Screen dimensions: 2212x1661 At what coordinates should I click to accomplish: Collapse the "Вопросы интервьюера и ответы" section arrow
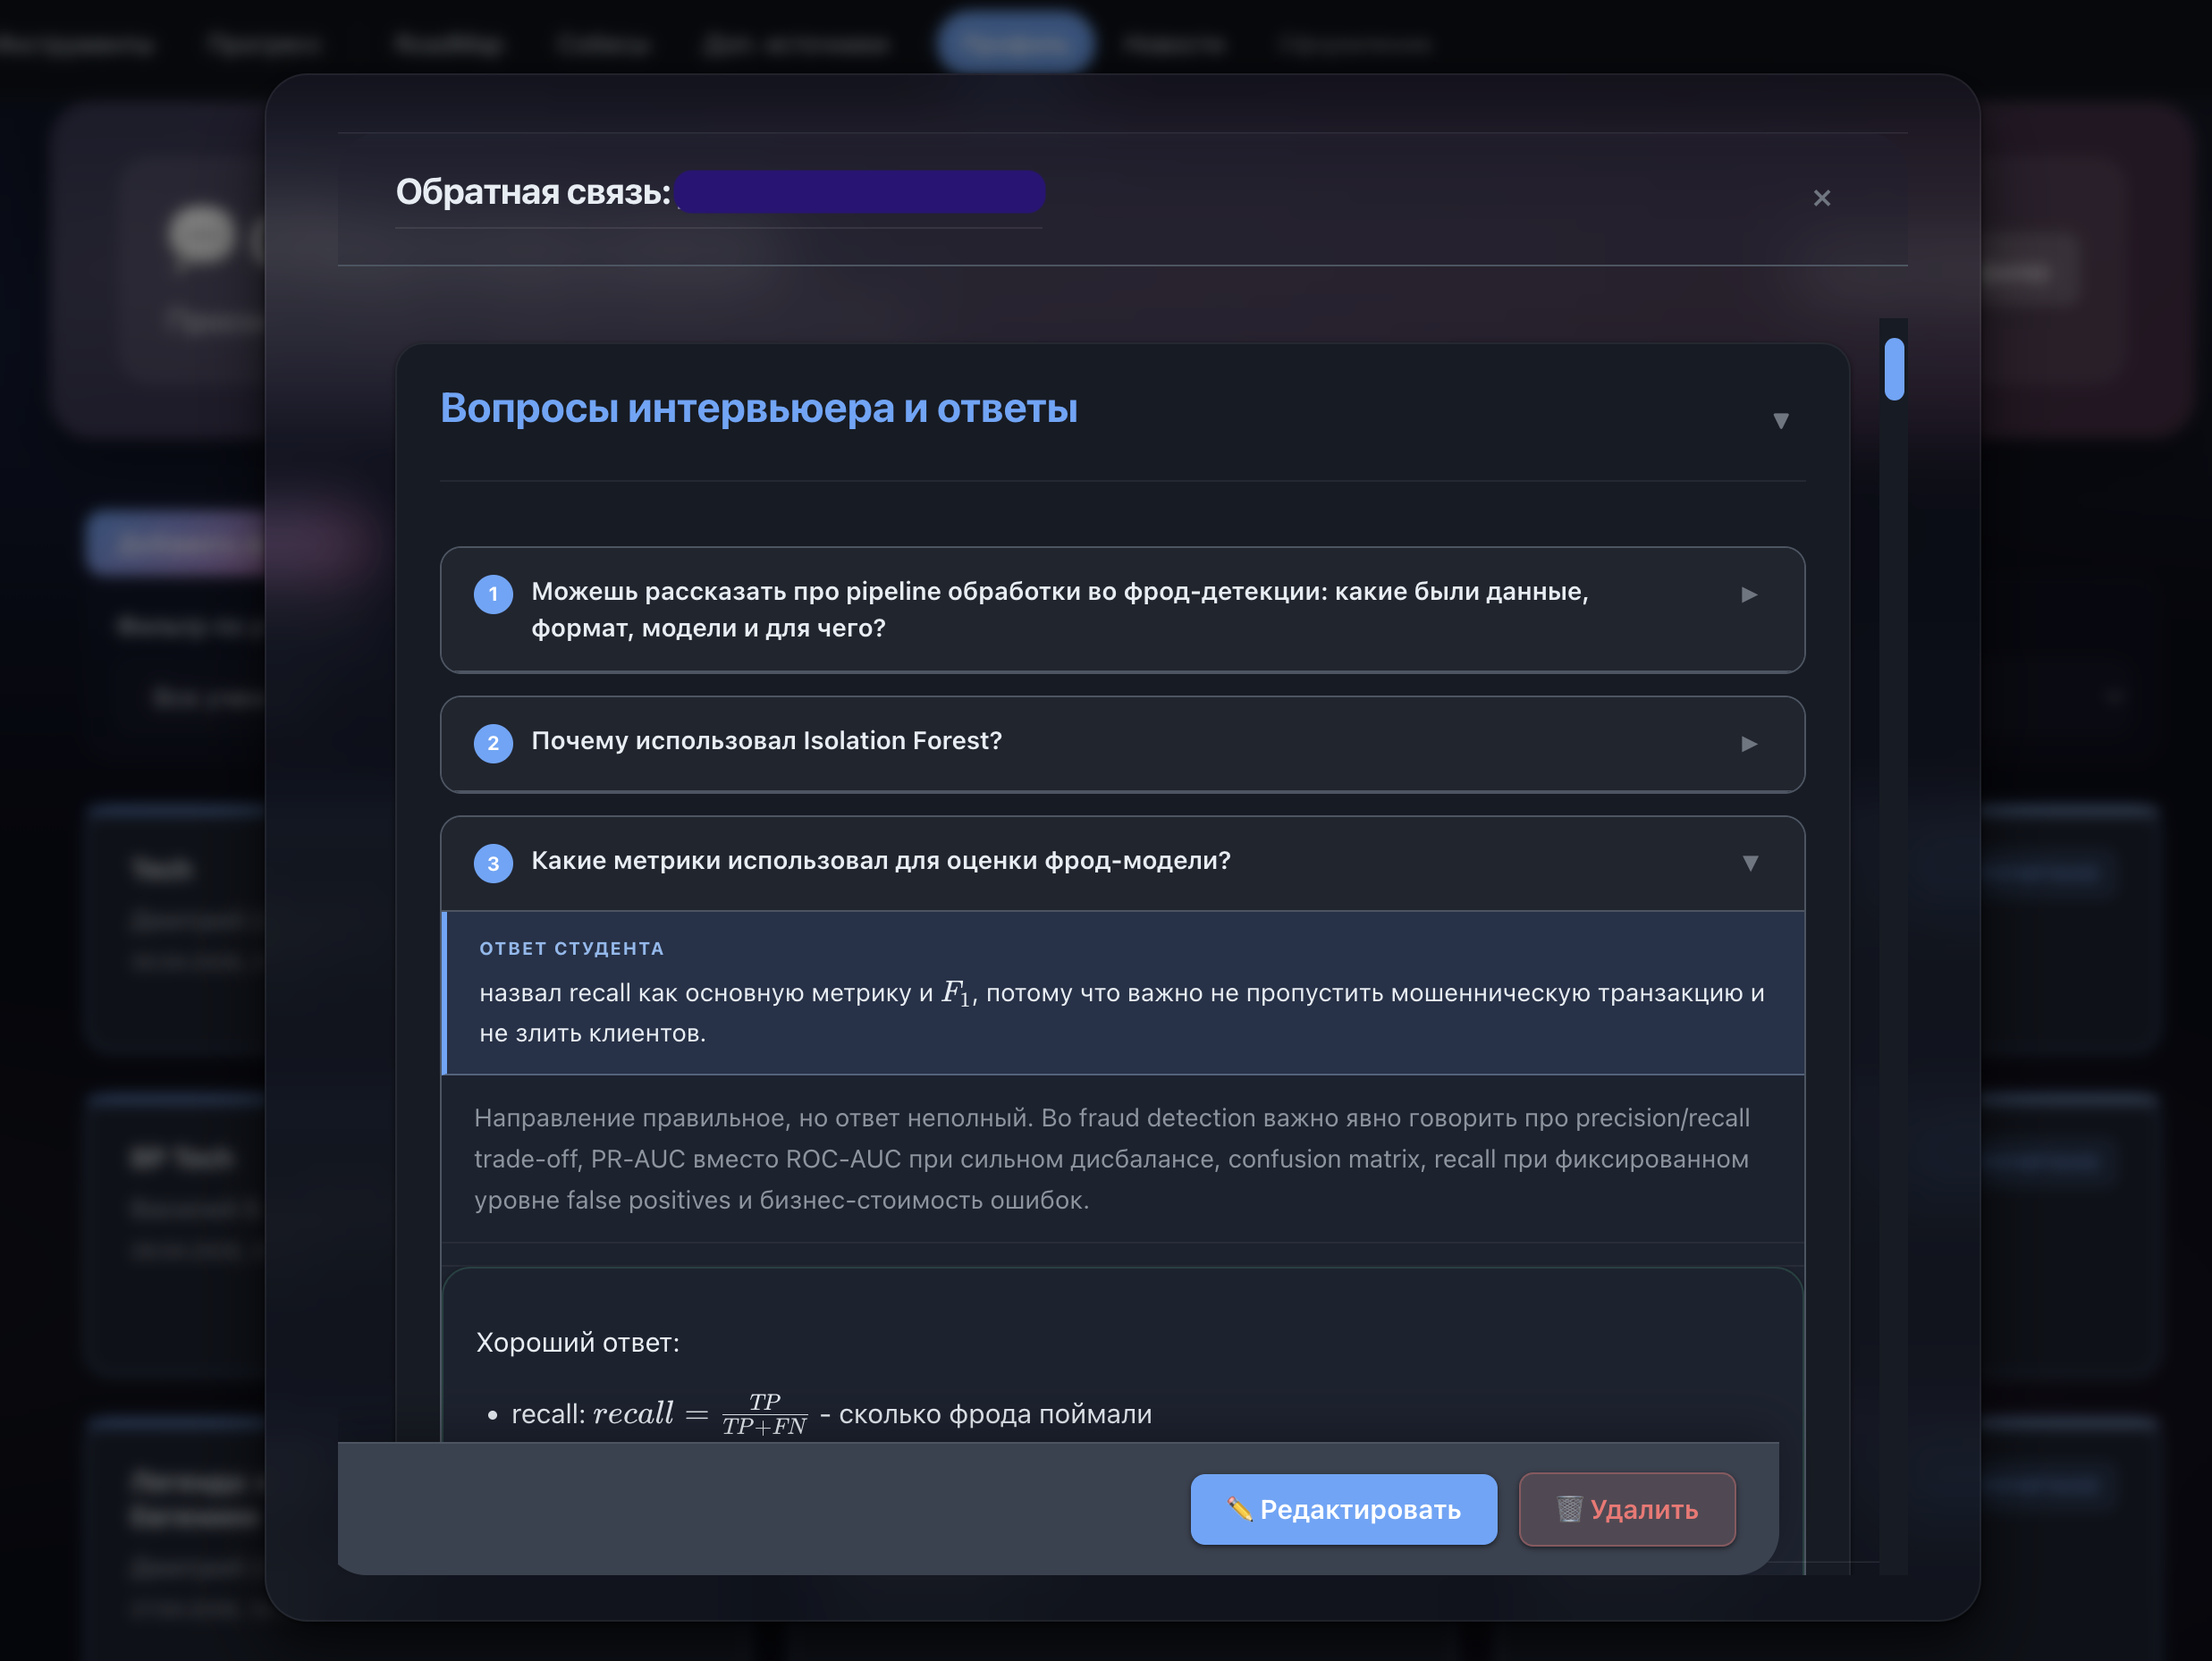click(1780, 420)
